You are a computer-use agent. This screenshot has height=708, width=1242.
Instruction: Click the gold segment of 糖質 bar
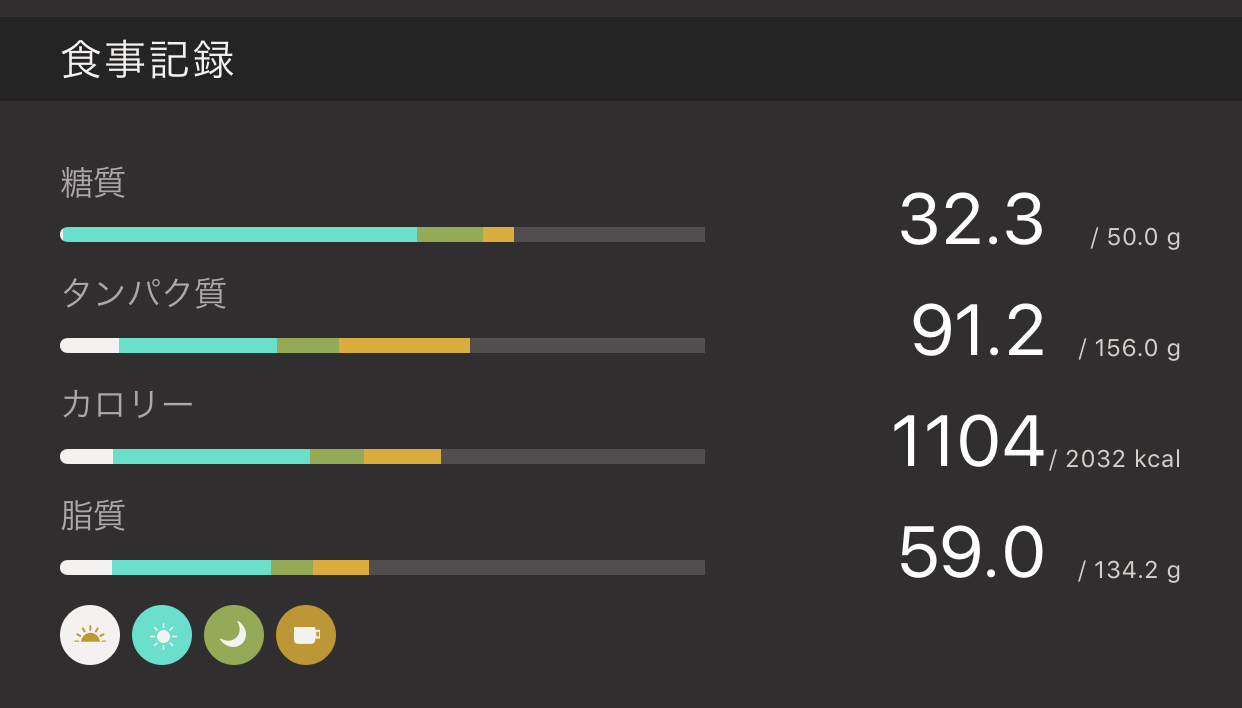(498, 235)
